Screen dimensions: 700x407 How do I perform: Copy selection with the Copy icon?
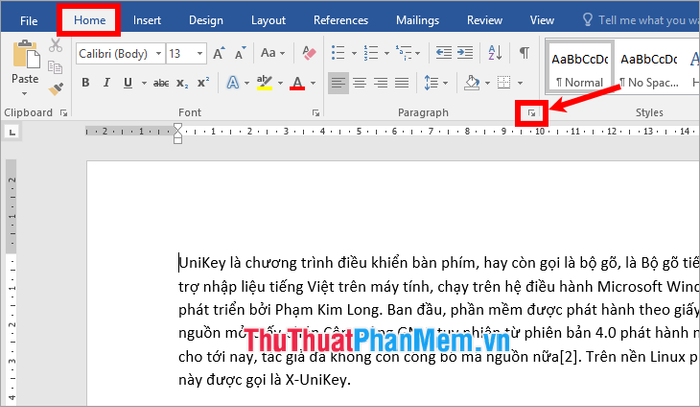55,67
